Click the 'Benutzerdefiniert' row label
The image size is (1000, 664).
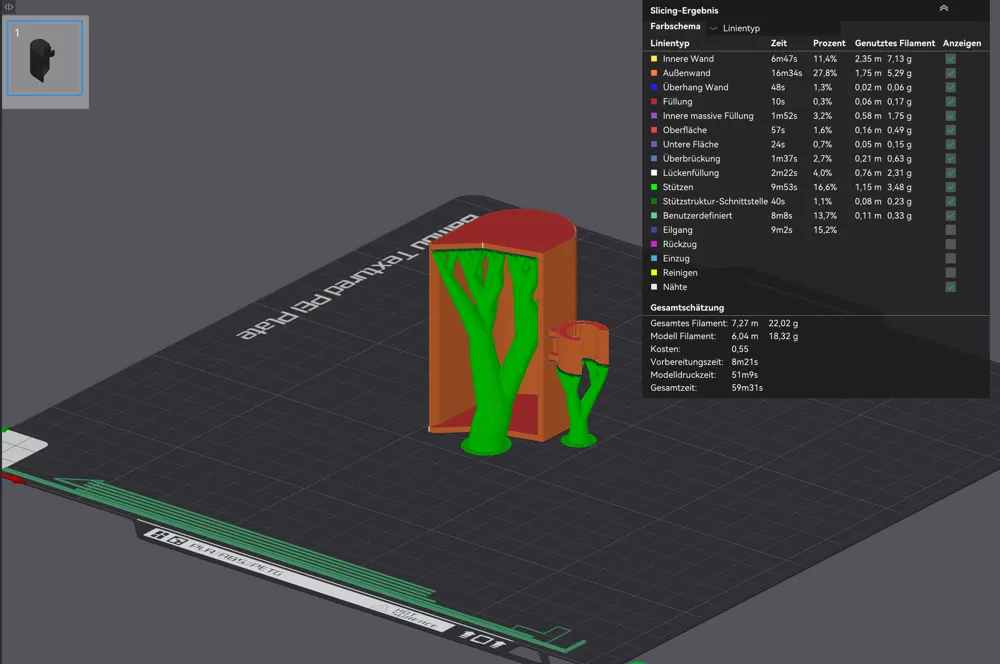click(697, 216)
